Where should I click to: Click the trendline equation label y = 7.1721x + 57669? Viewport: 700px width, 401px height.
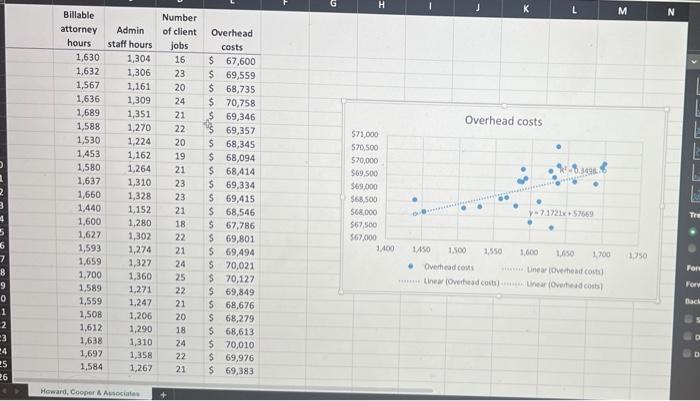click(x=561, y=213)
